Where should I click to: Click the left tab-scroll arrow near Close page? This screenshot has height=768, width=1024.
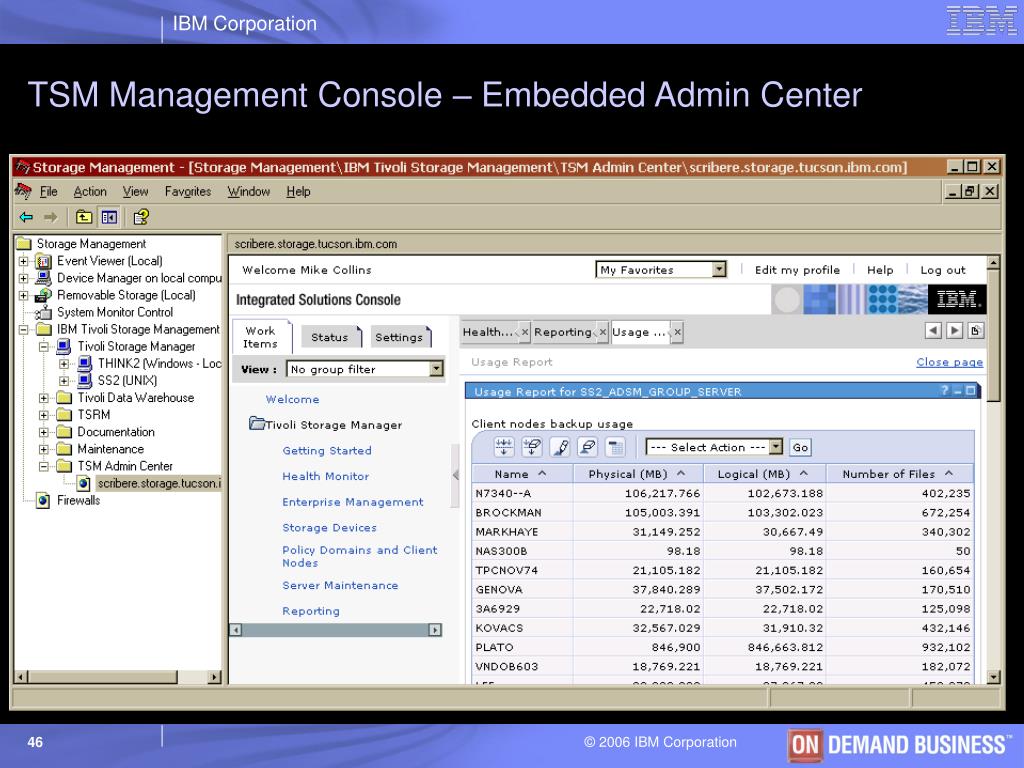933,330
